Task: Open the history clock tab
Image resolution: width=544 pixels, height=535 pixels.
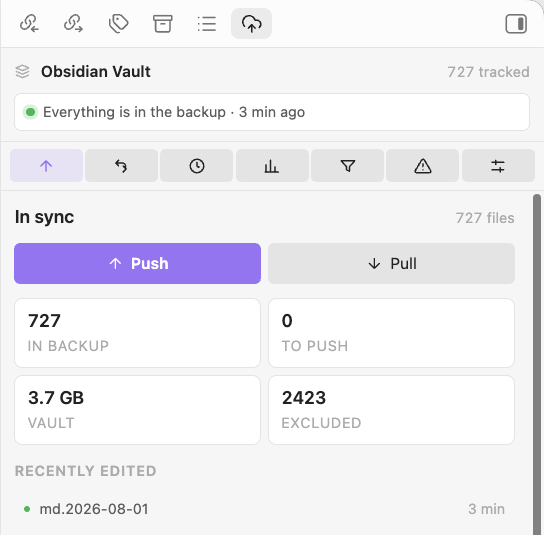Action: 197,165
